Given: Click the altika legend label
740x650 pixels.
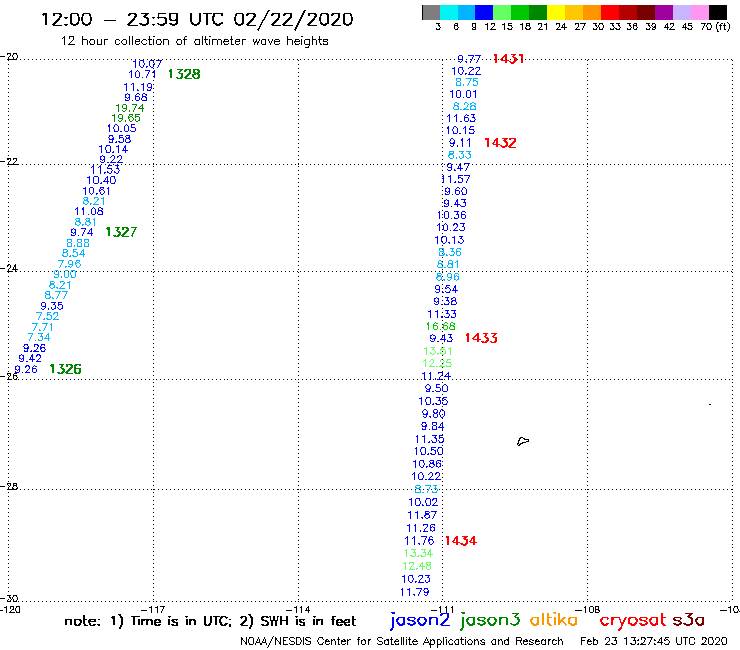Looking at the screenshot, I should coord(553,619).
